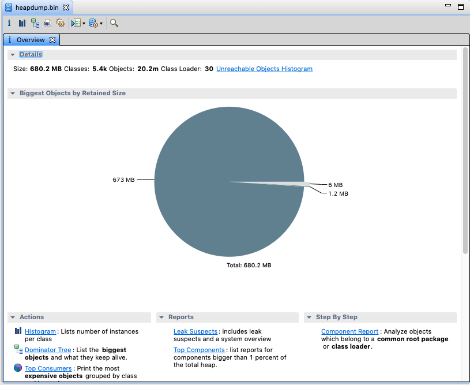
Task: Open the Leak Suspects report link
Action: [195, 331]
